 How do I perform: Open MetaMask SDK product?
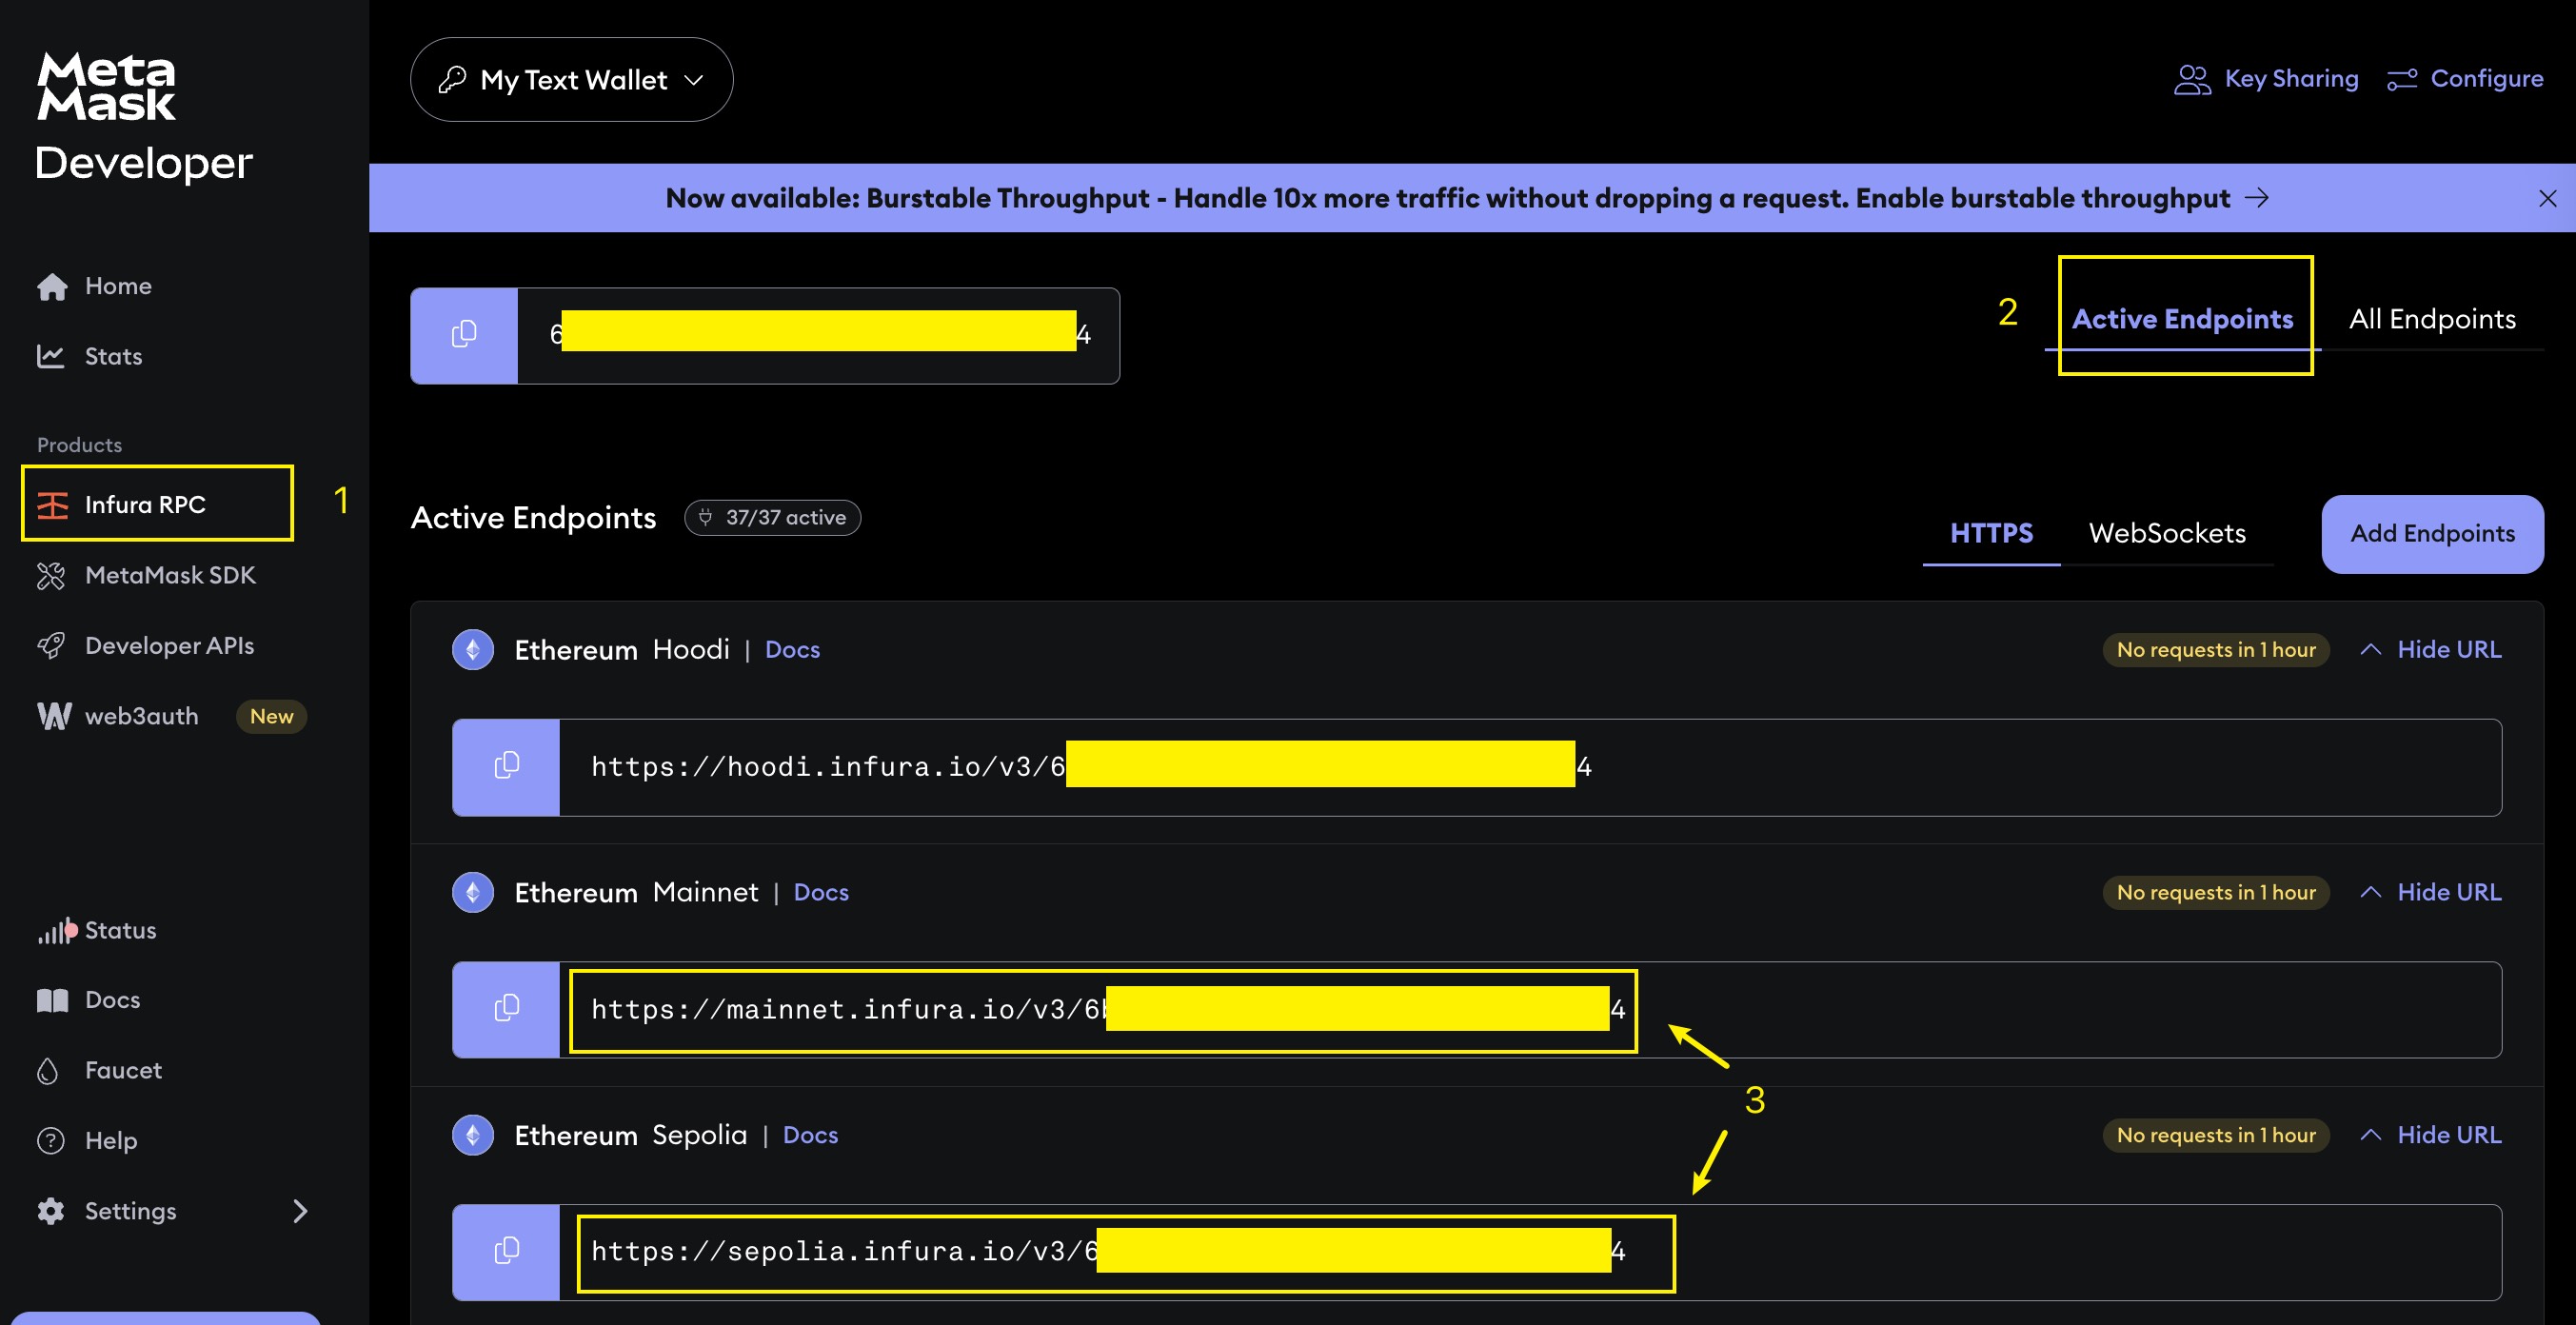point(146,575)
